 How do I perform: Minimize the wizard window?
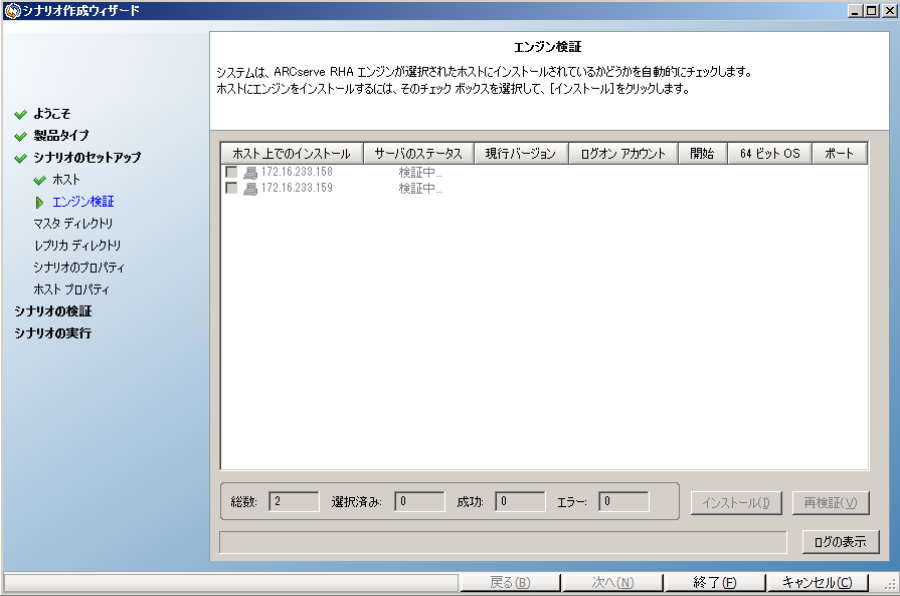(x=855, y=10)
